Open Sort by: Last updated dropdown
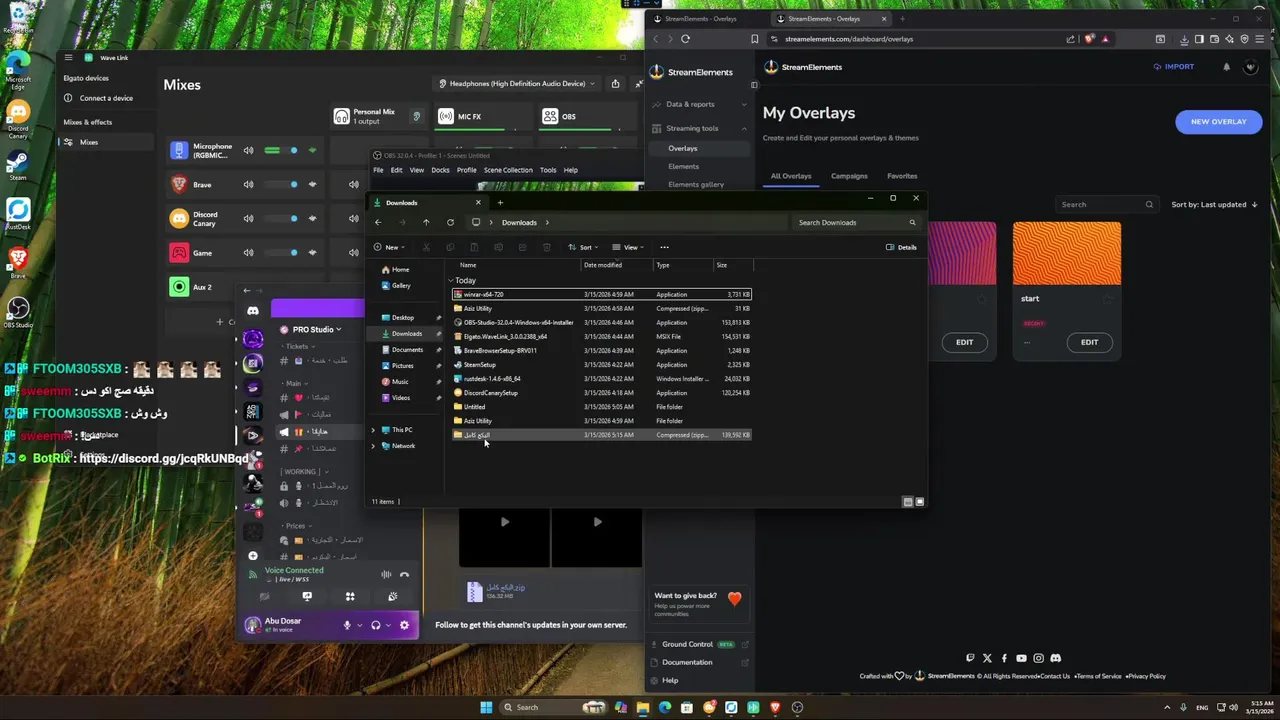Image resolution: width=1280 pixels, height=720 pixels. [1215, 205]
